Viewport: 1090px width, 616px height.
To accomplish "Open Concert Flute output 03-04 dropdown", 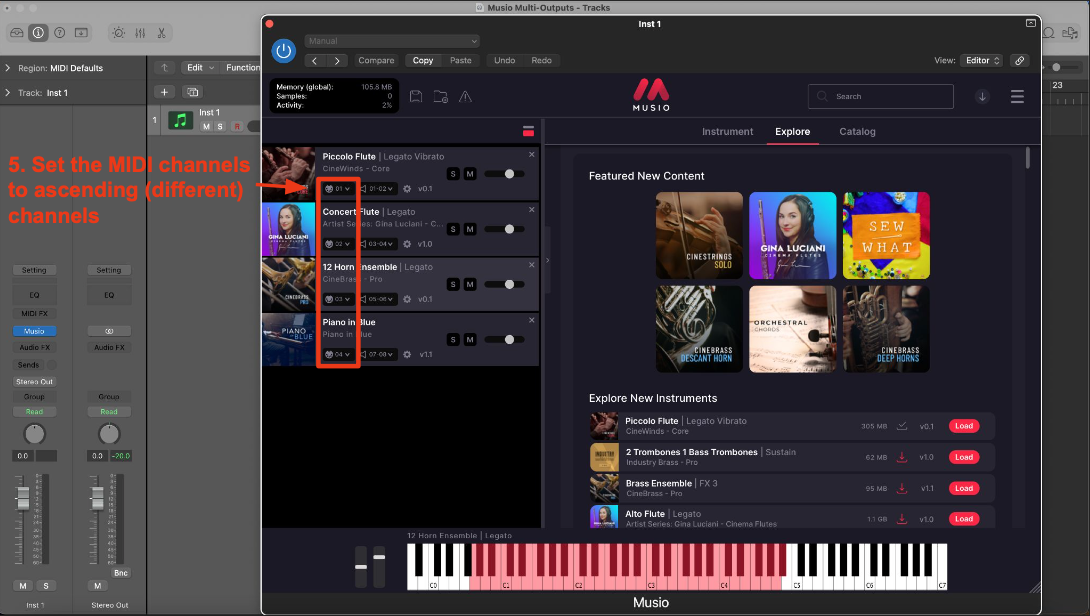I will tap(377, 244).
